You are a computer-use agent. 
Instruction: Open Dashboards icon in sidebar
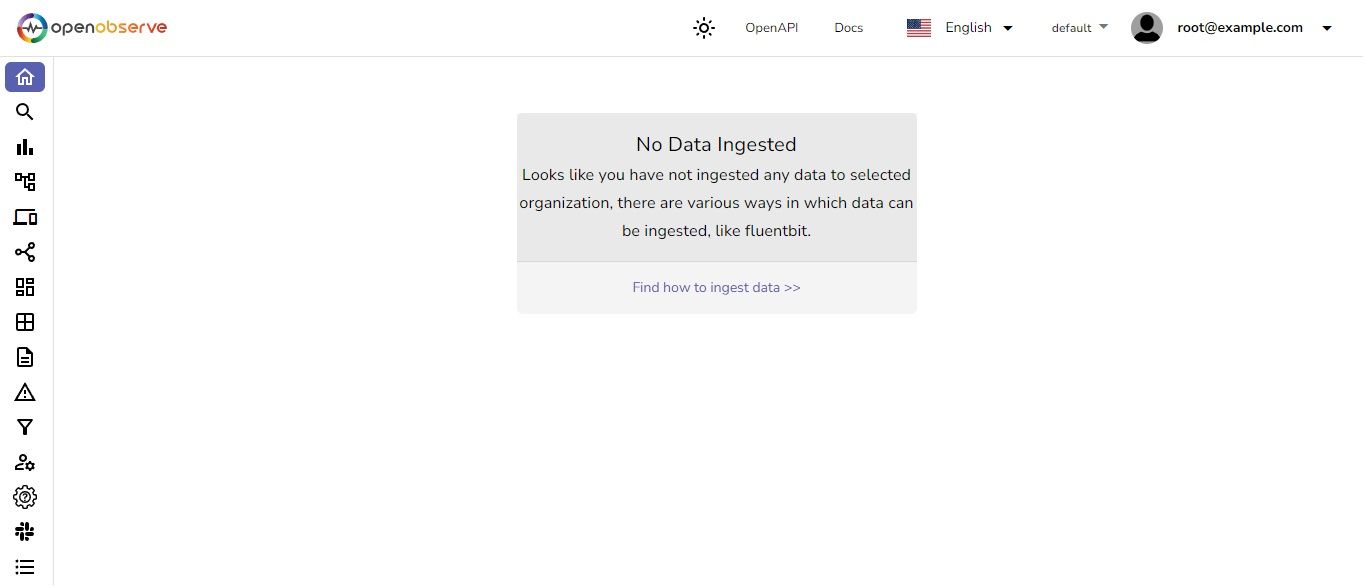click(25, 287)
